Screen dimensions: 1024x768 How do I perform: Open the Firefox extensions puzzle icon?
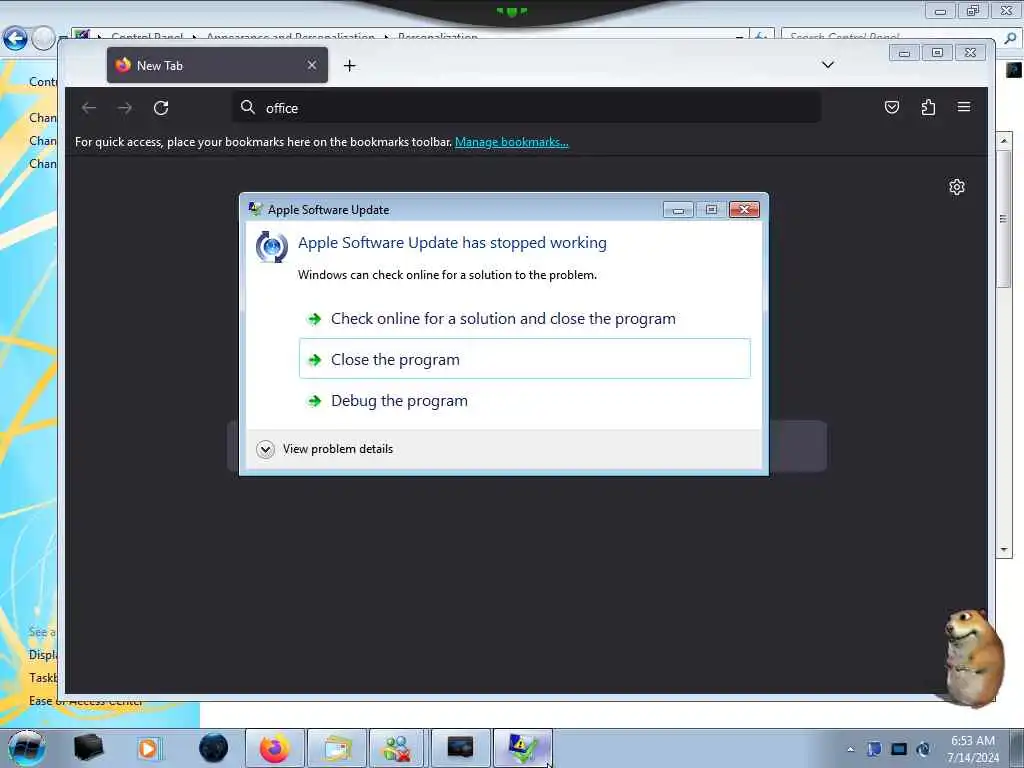[928, 107]
